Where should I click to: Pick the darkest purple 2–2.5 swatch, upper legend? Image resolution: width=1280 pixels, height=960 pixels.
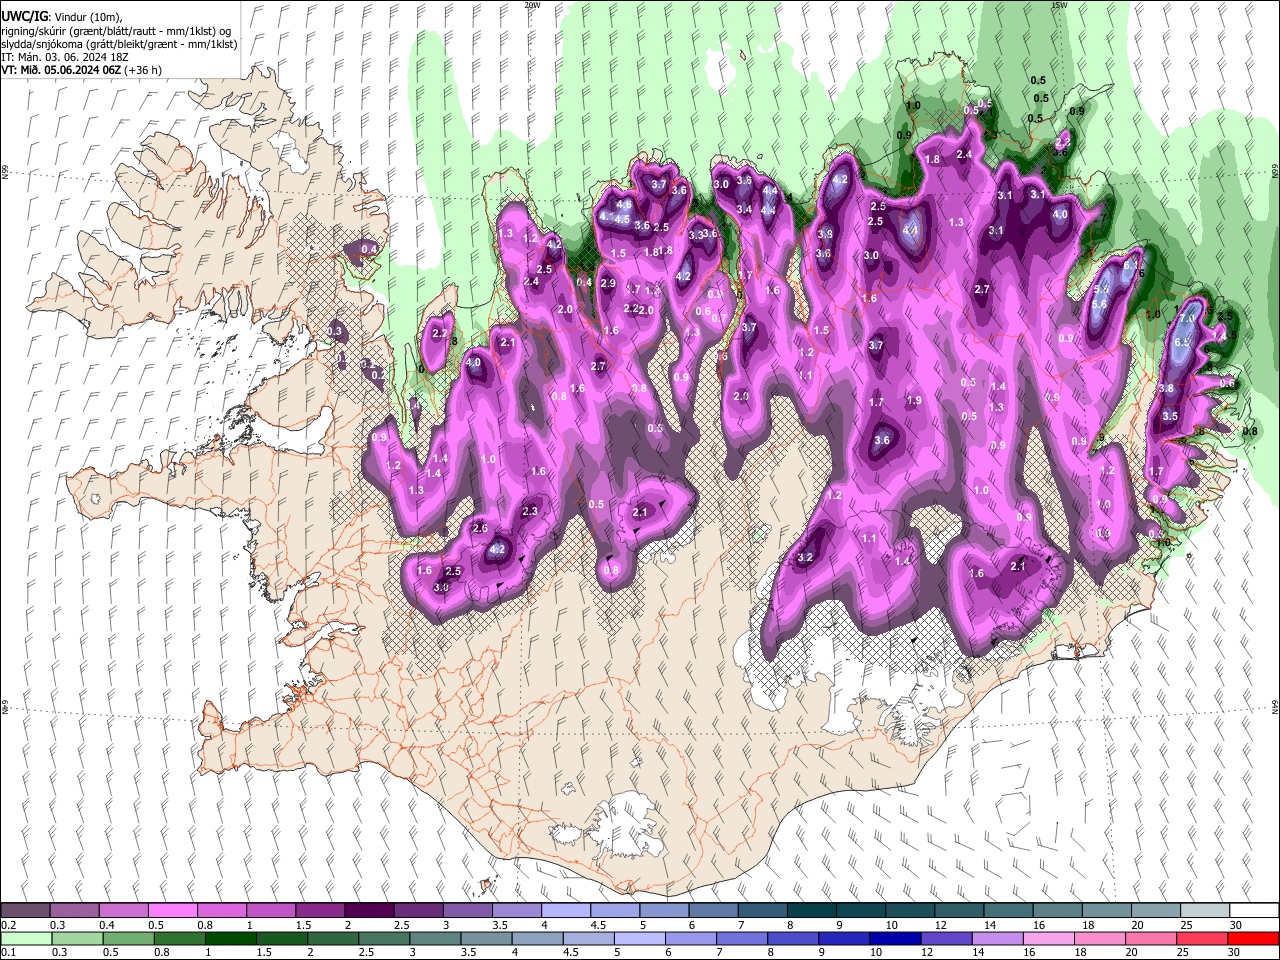pos(369,910)
